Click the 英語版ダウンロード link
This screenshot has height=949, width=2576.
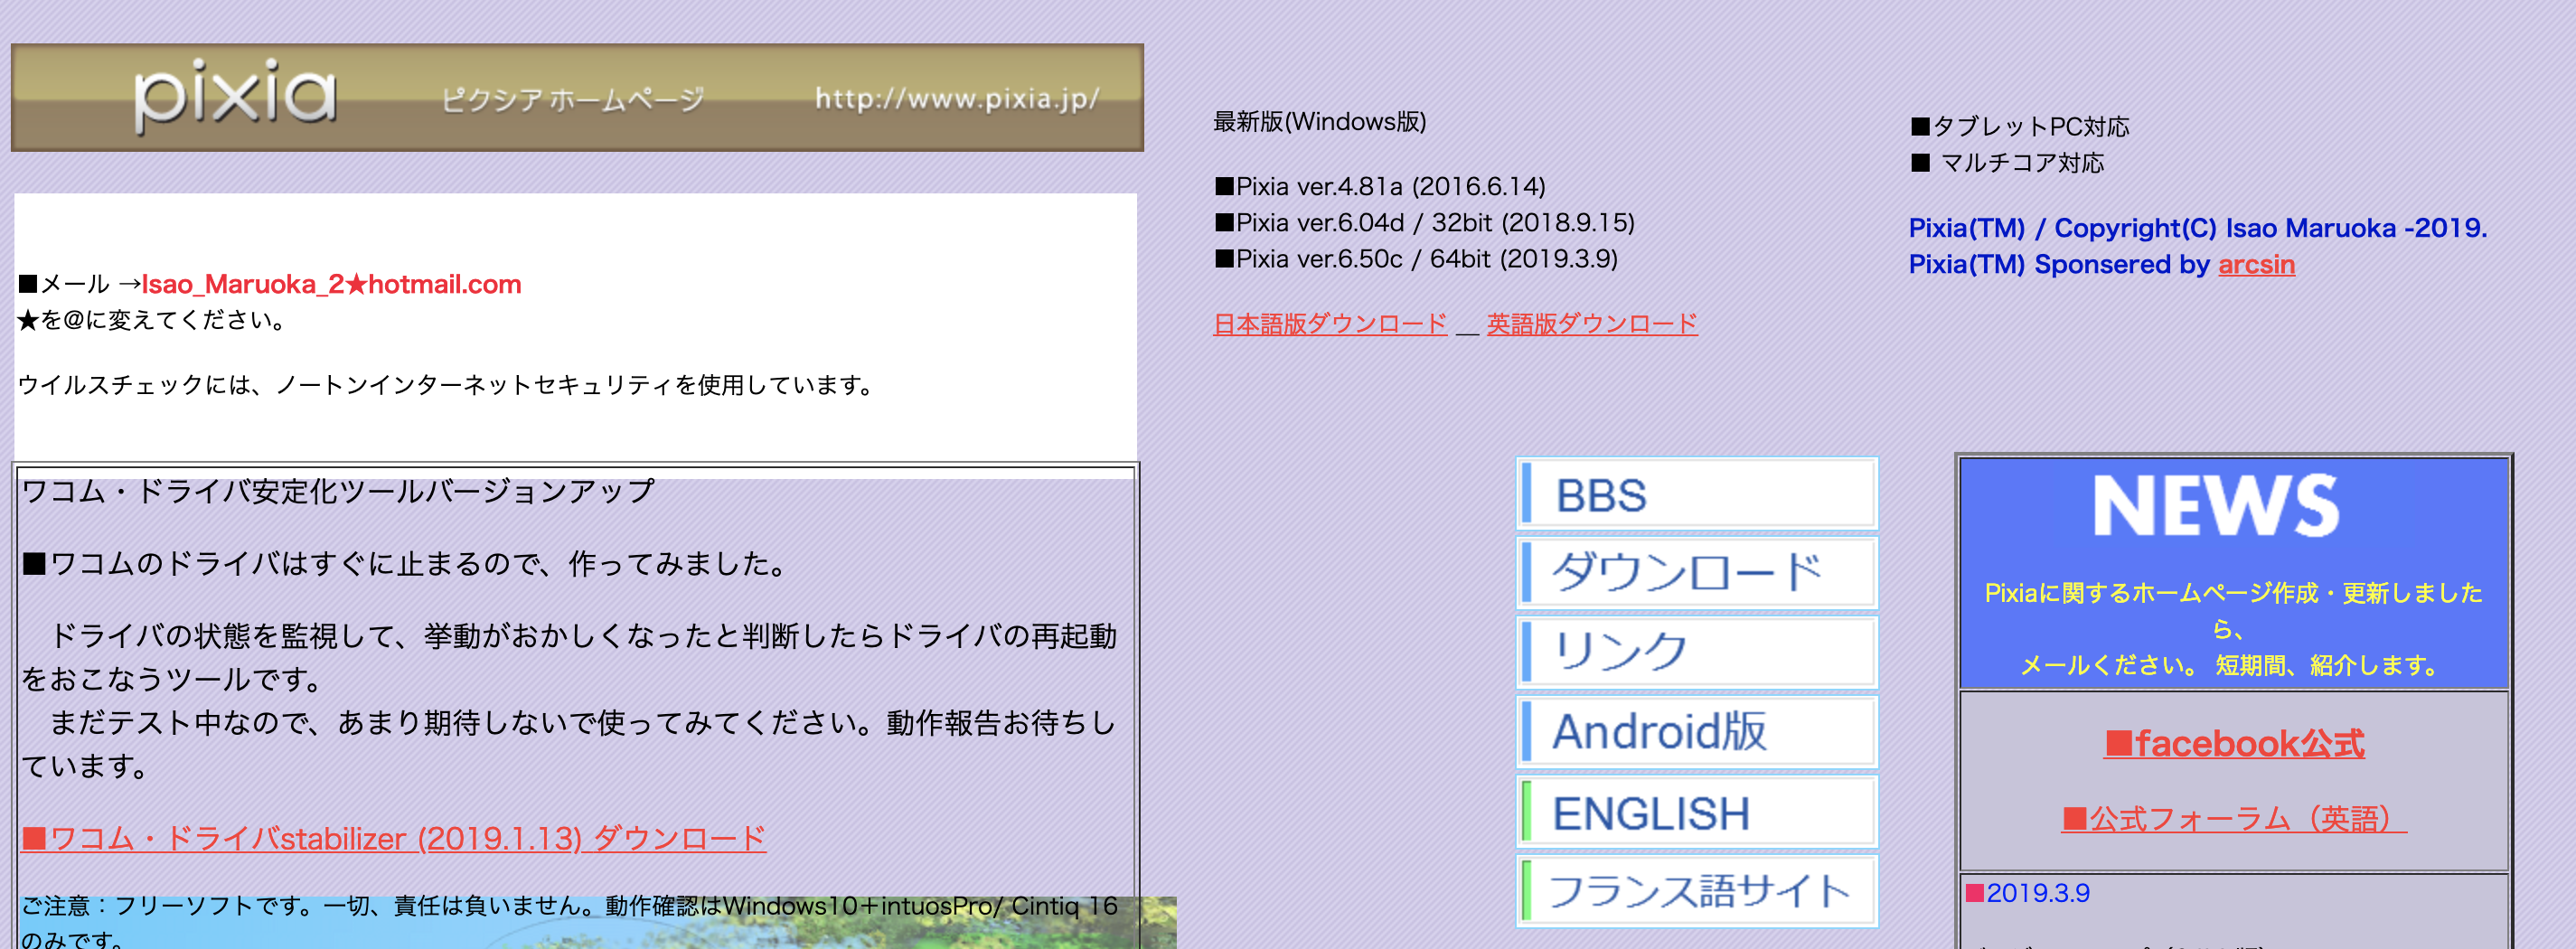coord(1591,324)
